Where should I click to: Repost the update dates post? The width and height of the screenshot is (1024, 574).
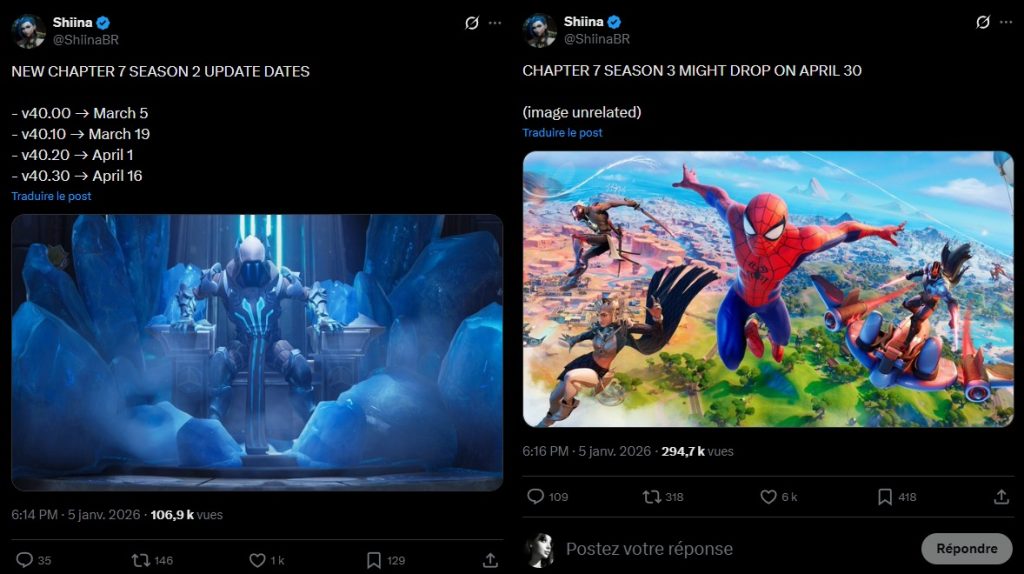pyautogui.click(x=141, y=560)
